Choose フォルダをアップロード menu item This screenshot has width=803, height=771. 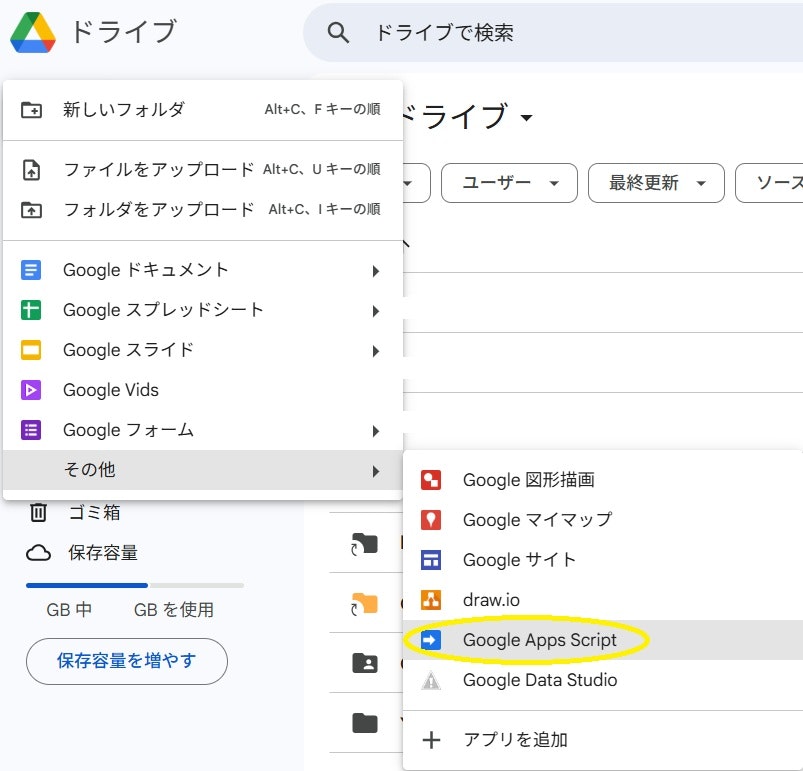[203, 209]
